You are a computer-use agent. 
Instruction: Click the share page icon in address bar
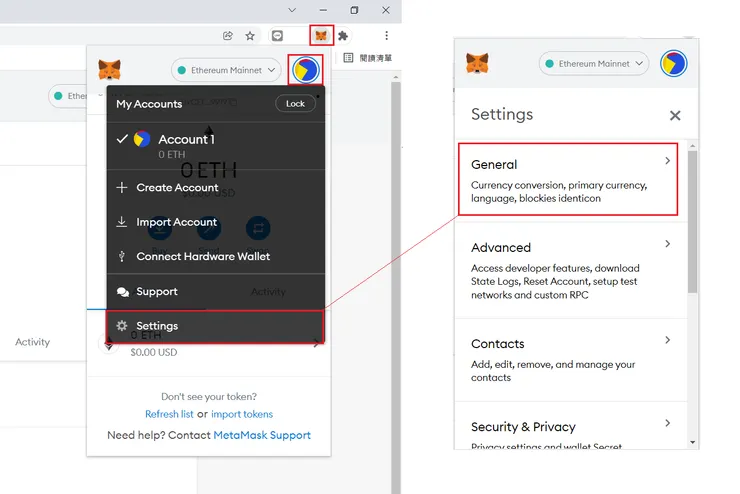(x=228, y=36)
